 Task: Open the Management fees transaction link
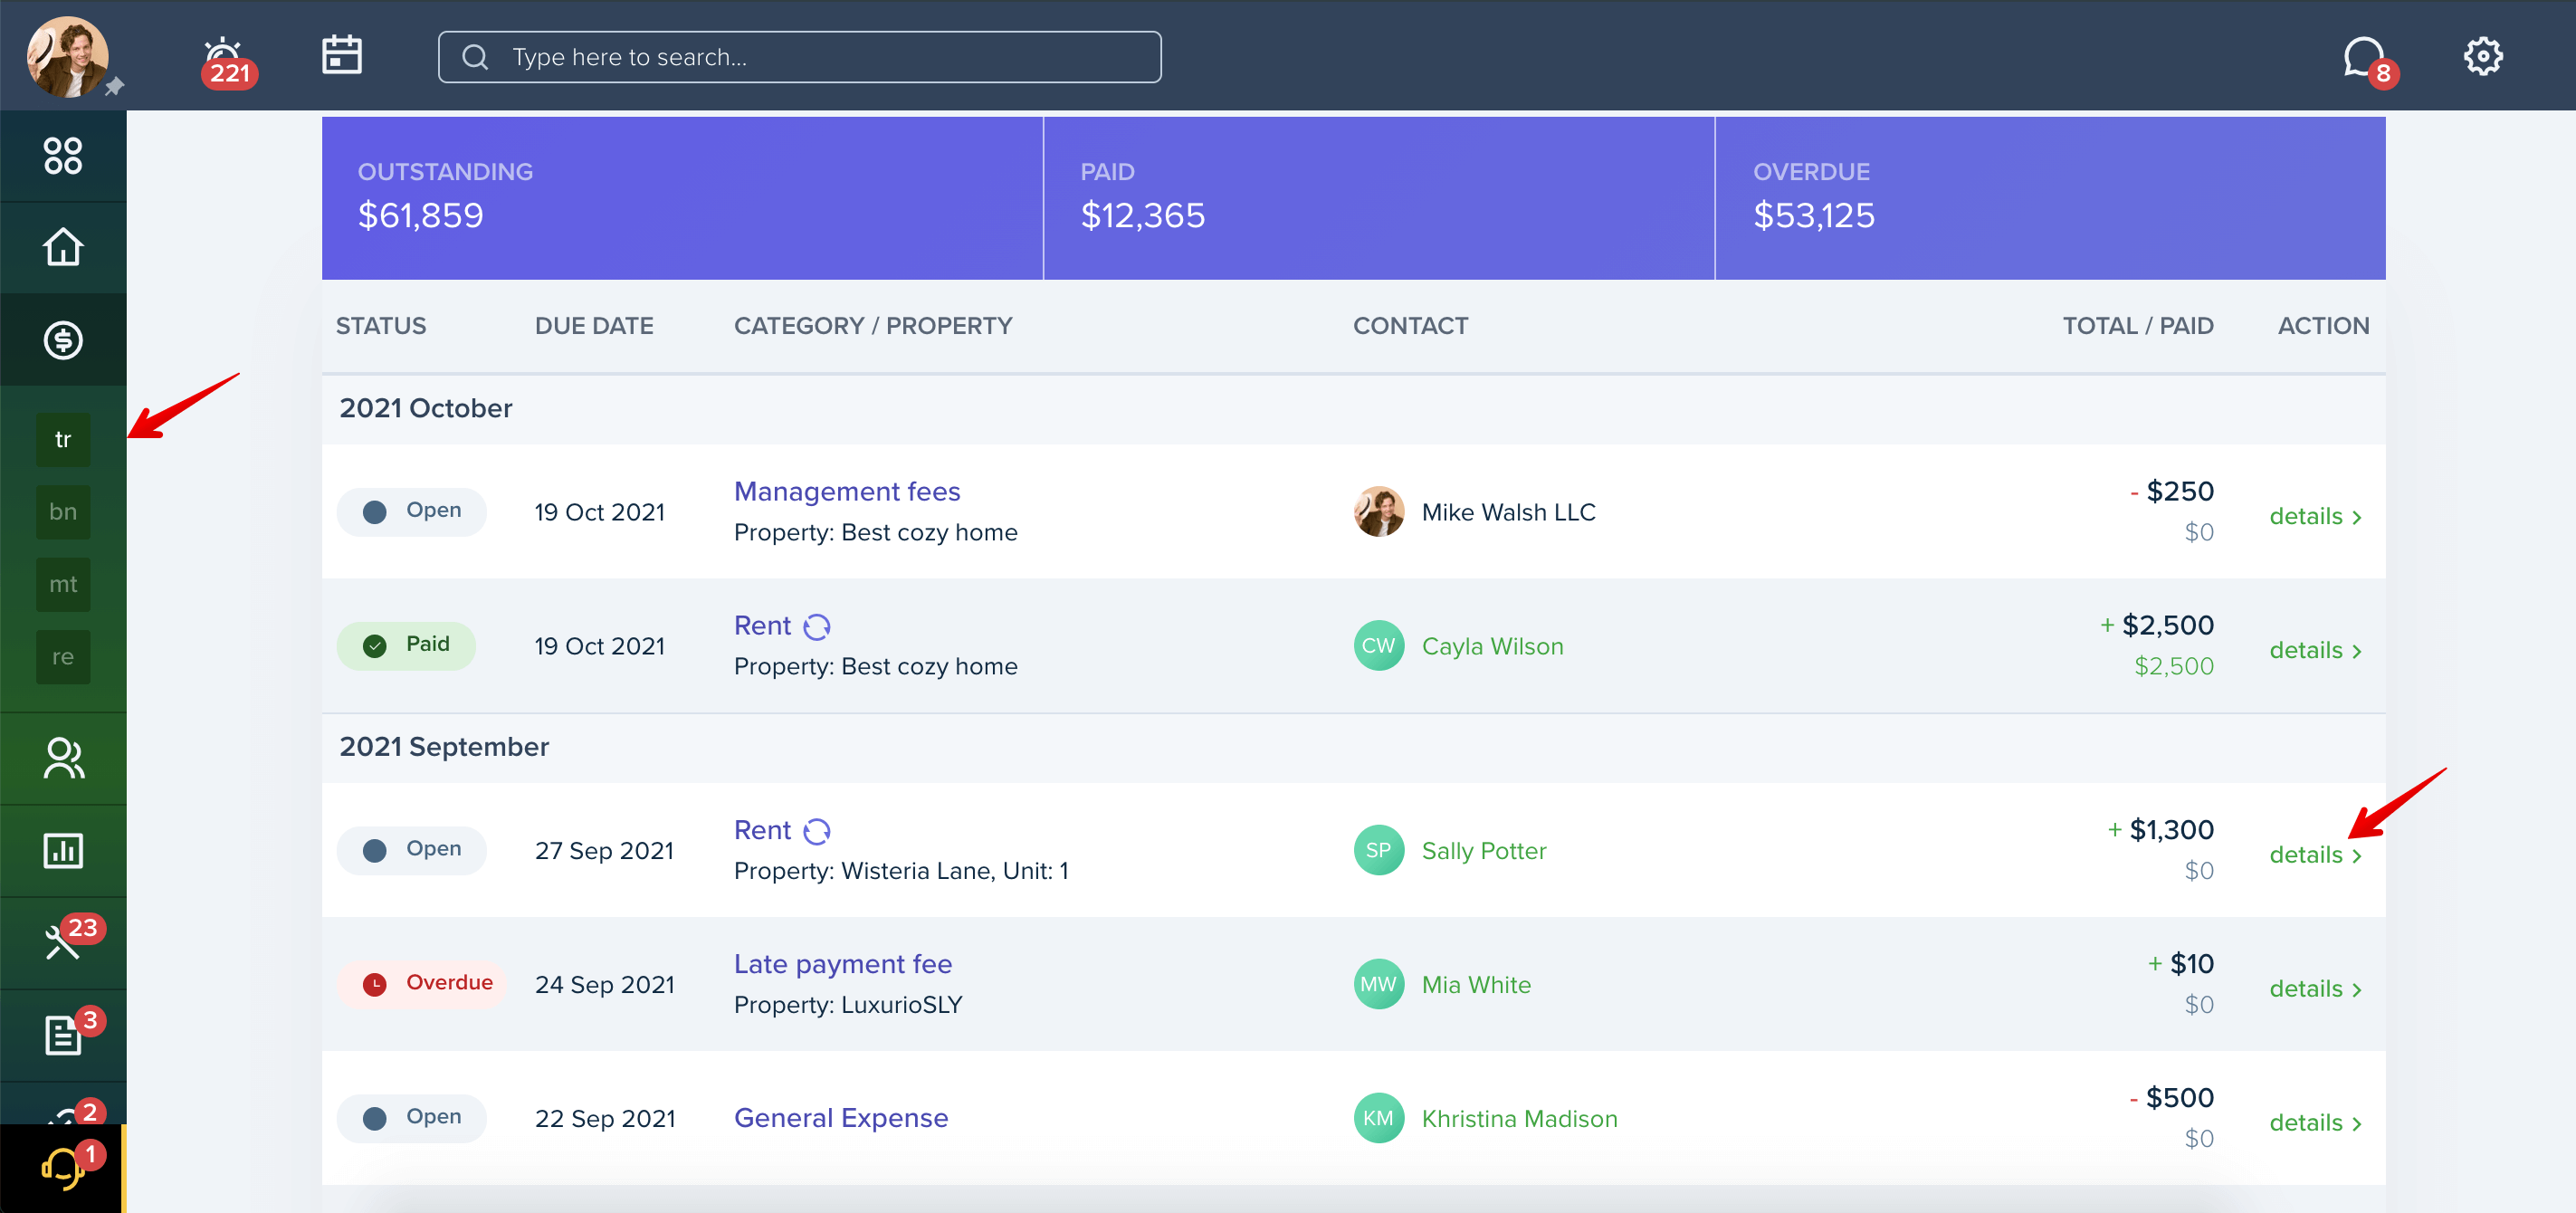pos(847,491)
